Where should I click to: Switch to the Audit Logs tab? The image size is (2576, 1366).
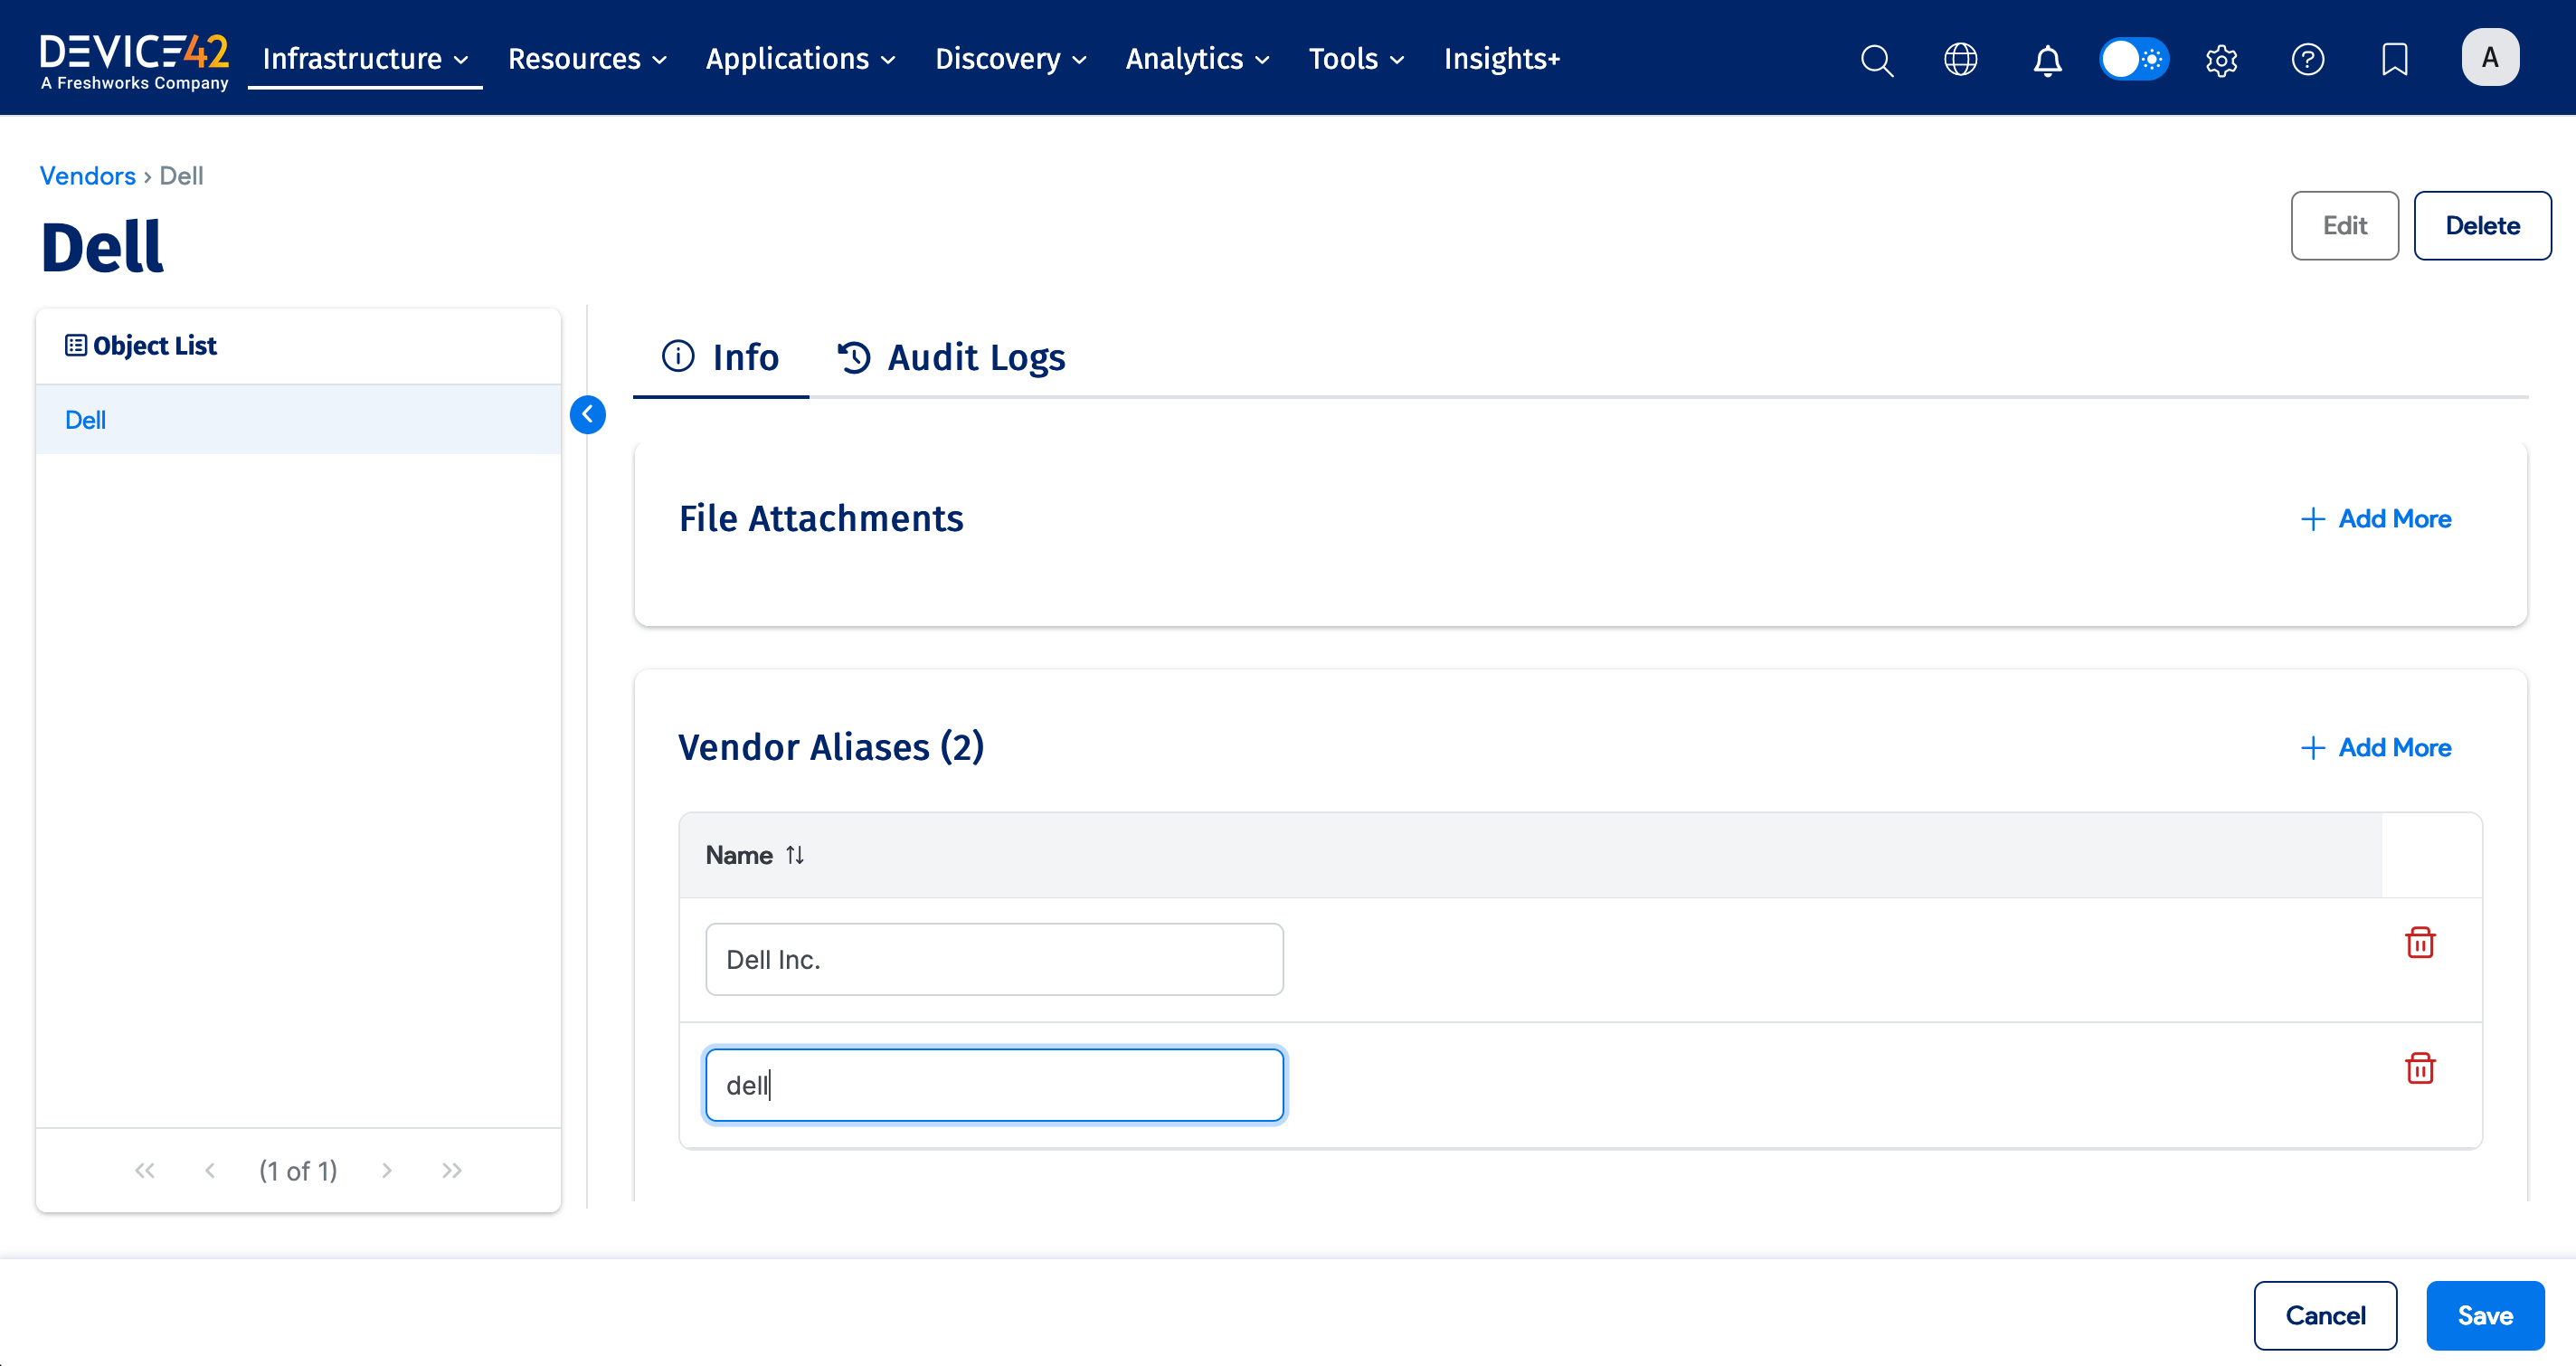pos(949,357)
